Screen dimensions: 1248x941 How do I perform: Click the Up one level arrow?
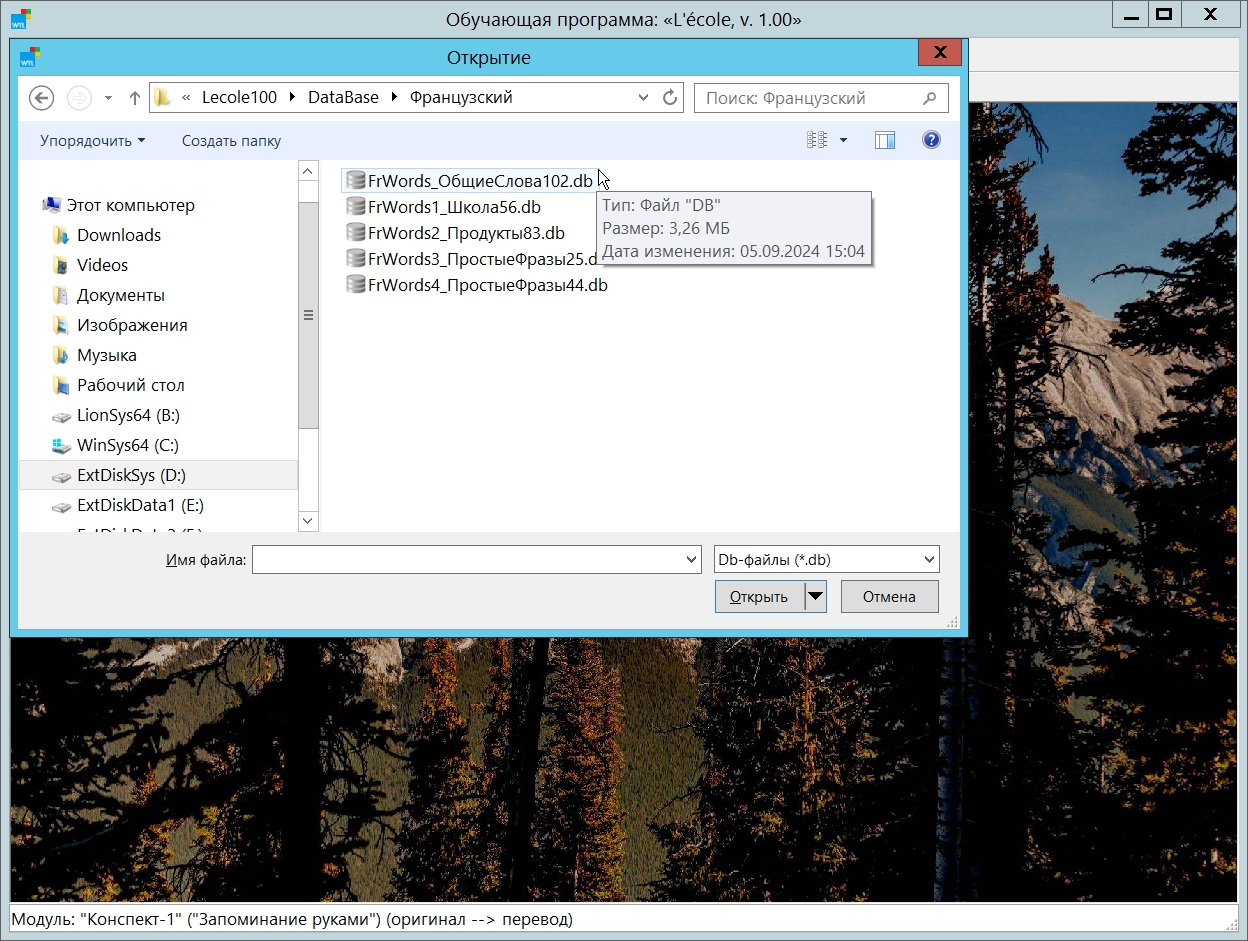click(x=135, y=98)
